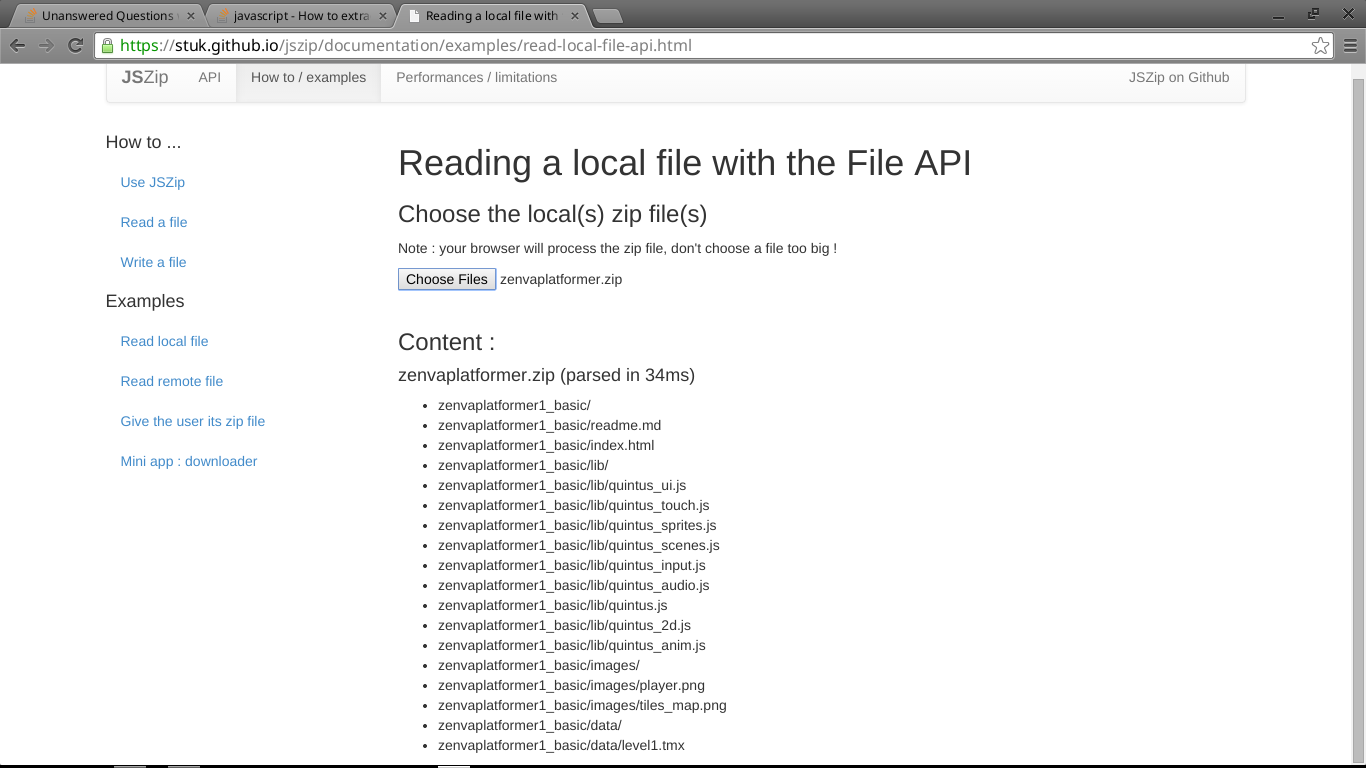Open the Chrome hamburger menu

click(x=1350, y=45)
